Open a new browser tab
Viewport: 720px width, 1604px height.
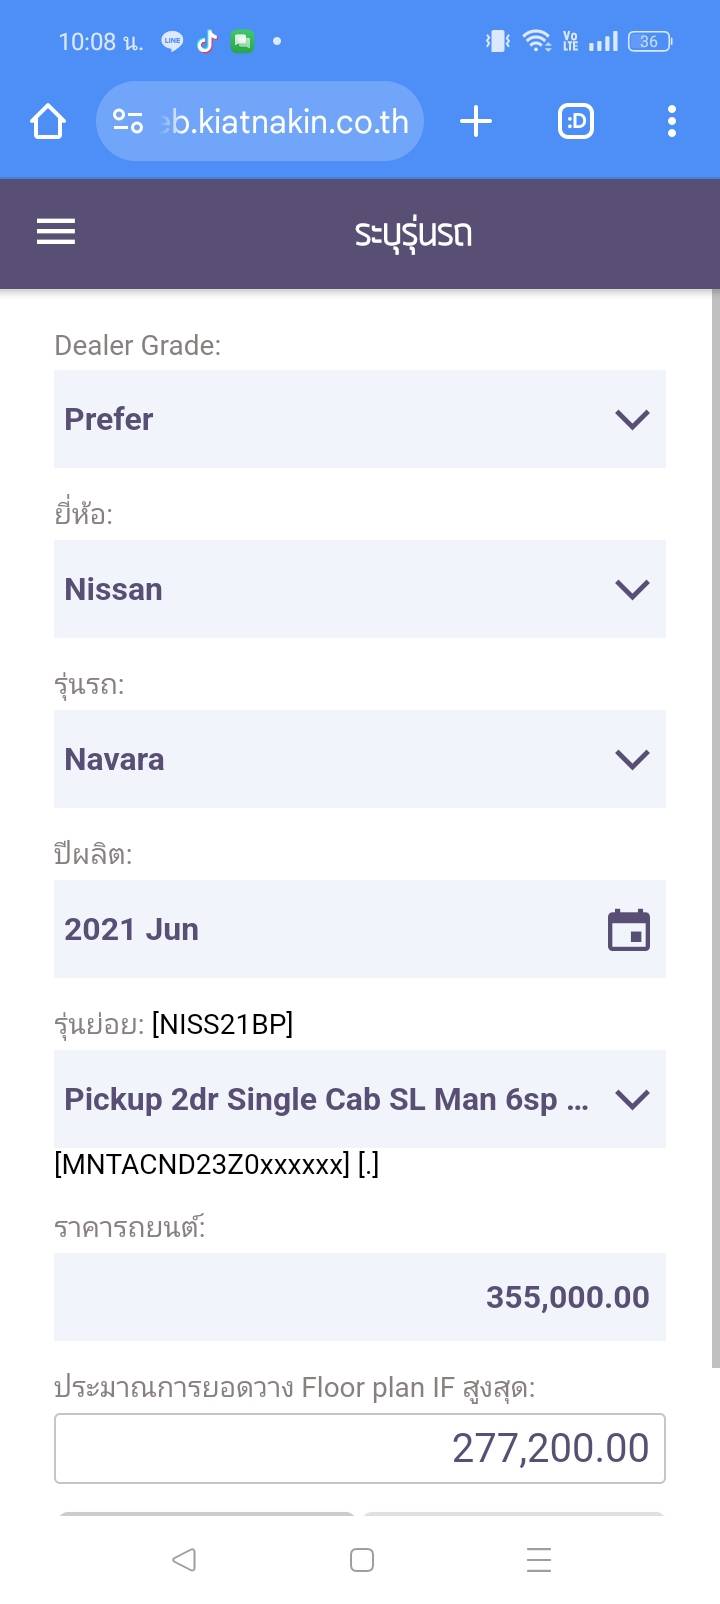476,122
